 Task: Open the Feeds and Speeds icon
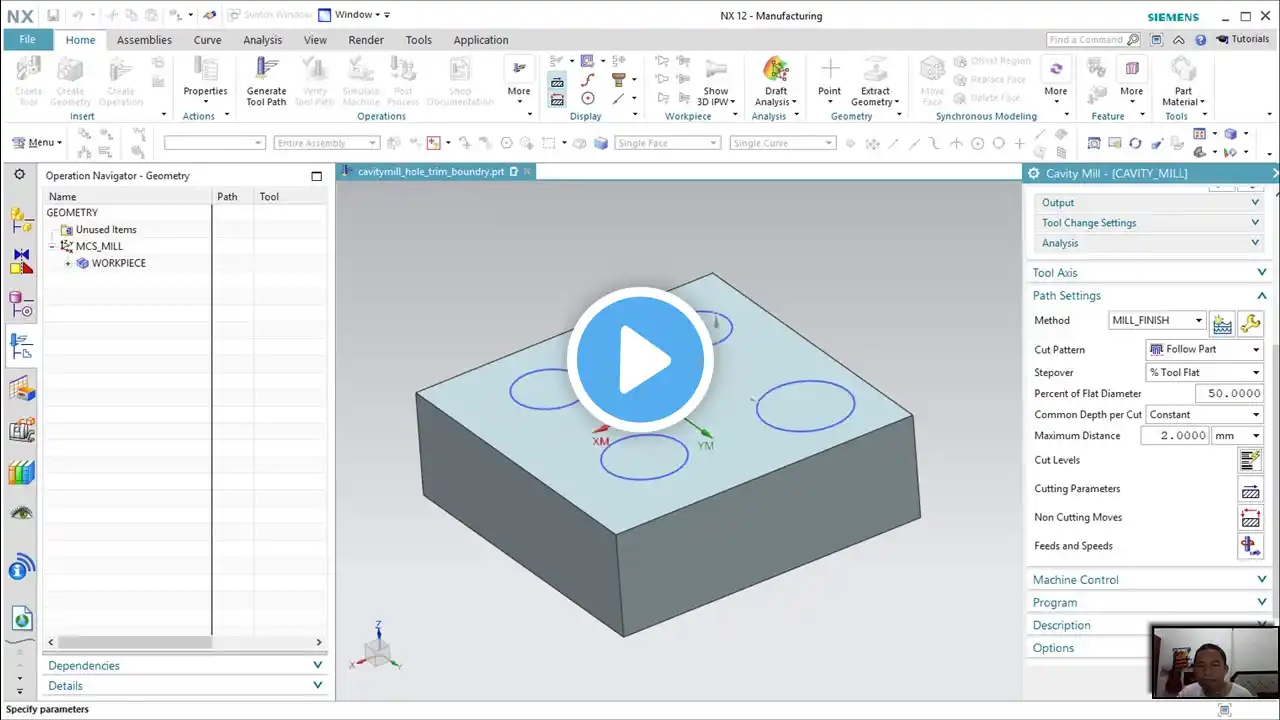coord(1250,546)
